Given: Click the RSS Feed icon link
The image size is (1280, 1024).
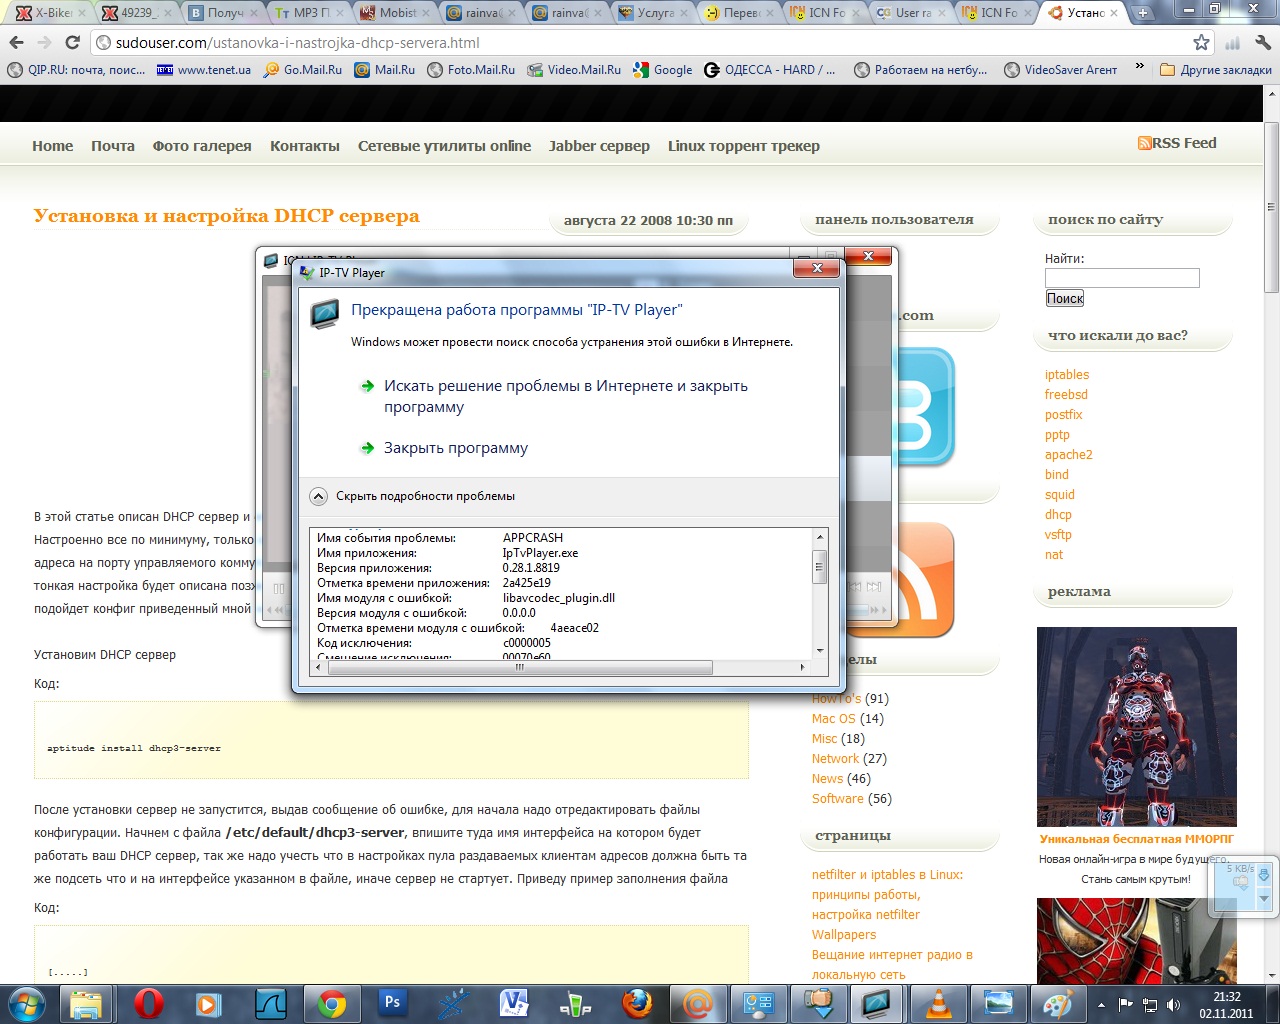Looking at the screenshot, I should click(x=1144, y=143).
